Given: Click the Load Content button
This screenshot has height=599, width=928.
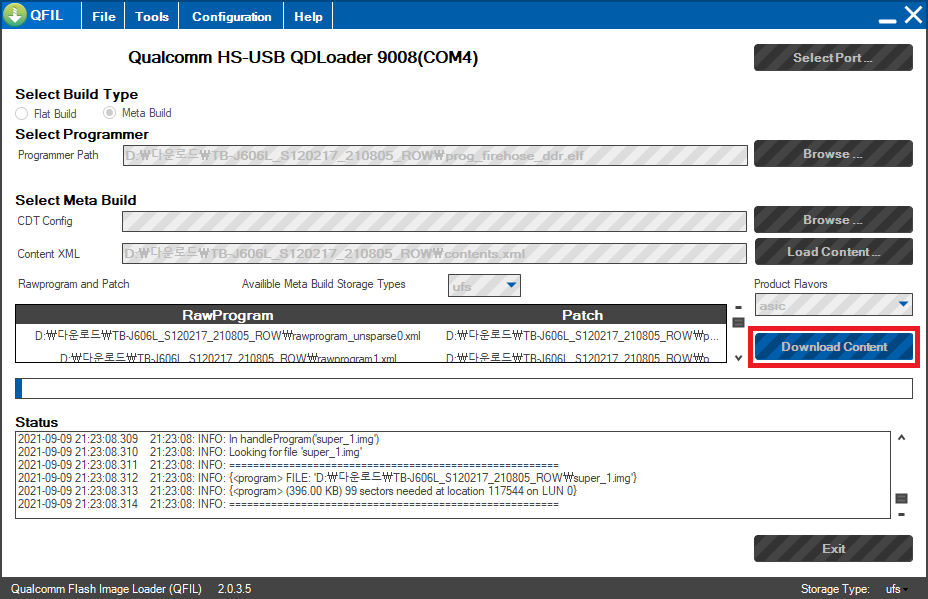Looking at the screenshot, I should (x=833, y=252).
